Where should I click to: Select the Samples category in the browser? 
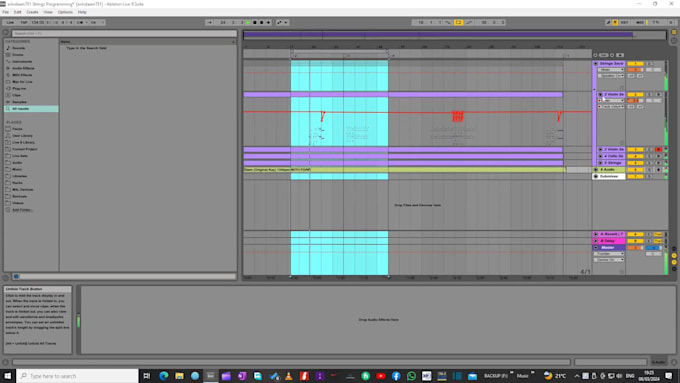pyautogui.click(x=19, y=102)
